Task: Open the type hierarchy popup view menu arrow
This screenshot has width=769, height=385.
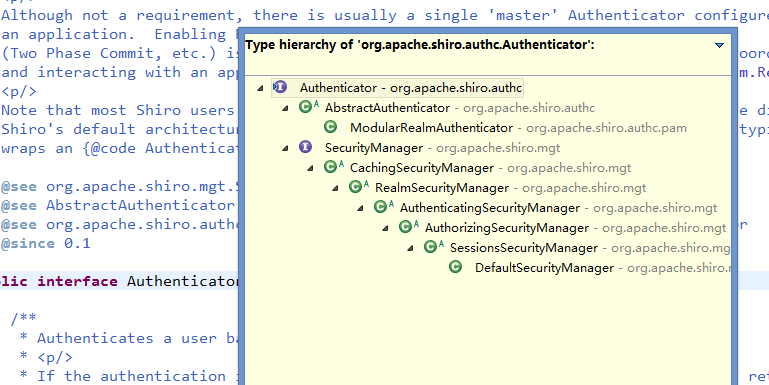Action: [719, 46]
